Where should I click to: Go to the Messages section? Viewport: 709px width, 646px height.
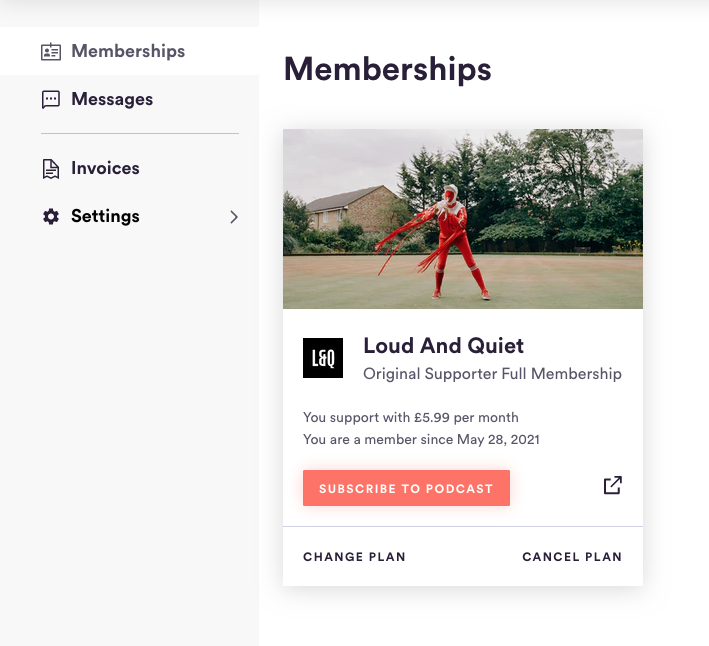[x=129, y=99]
